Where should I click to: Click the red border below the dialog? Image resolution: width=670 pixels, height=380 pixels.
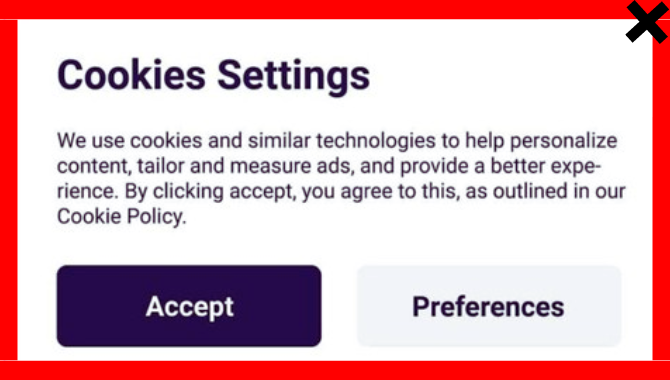(x=335, y=370)
